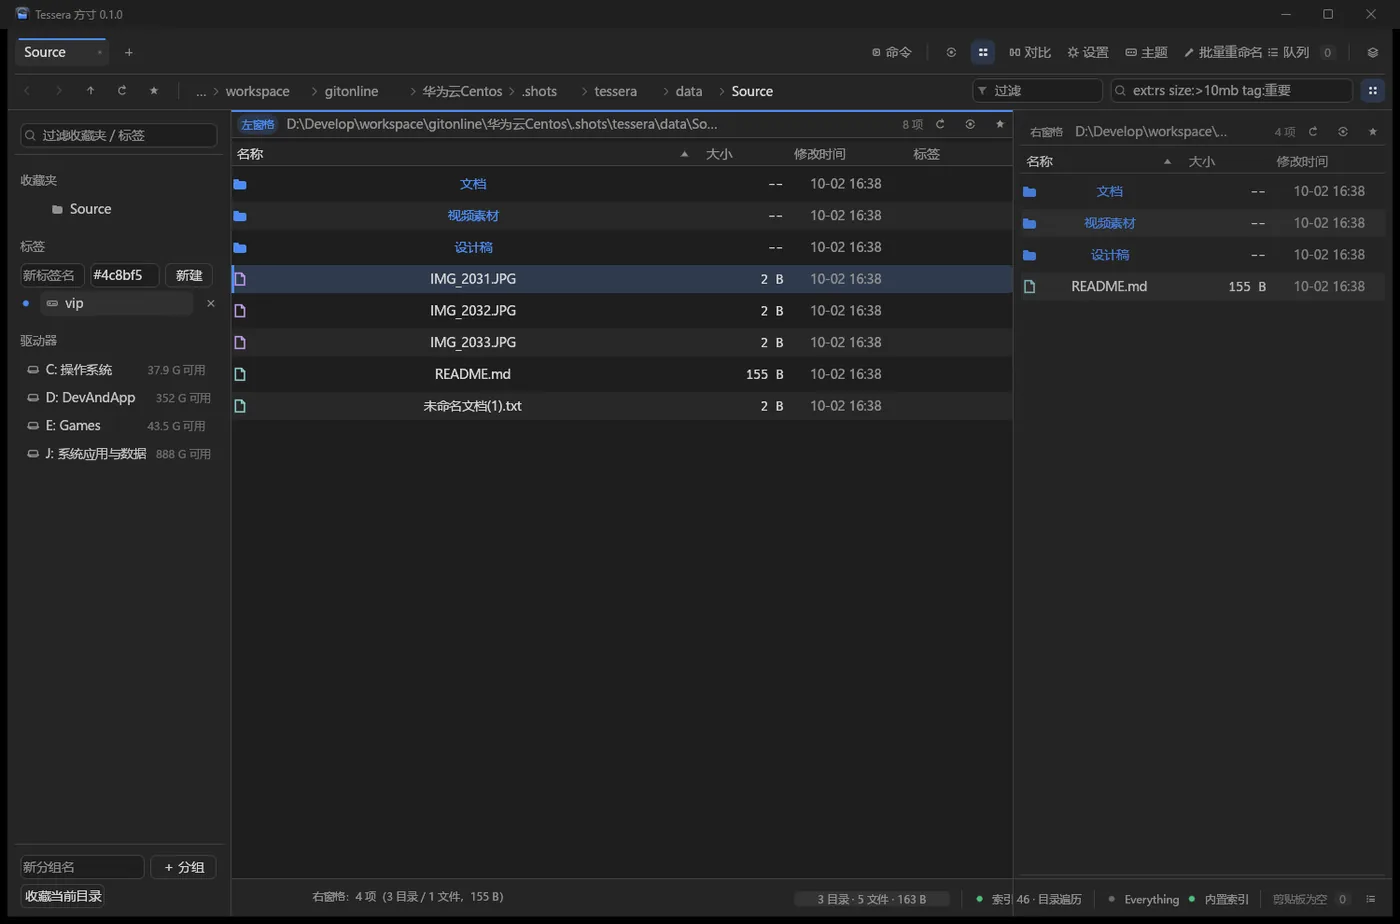Click the star bookmark icon in the navigation bar
The image size is (1400, 924).
pyautogui.click(x=154, y=90)
